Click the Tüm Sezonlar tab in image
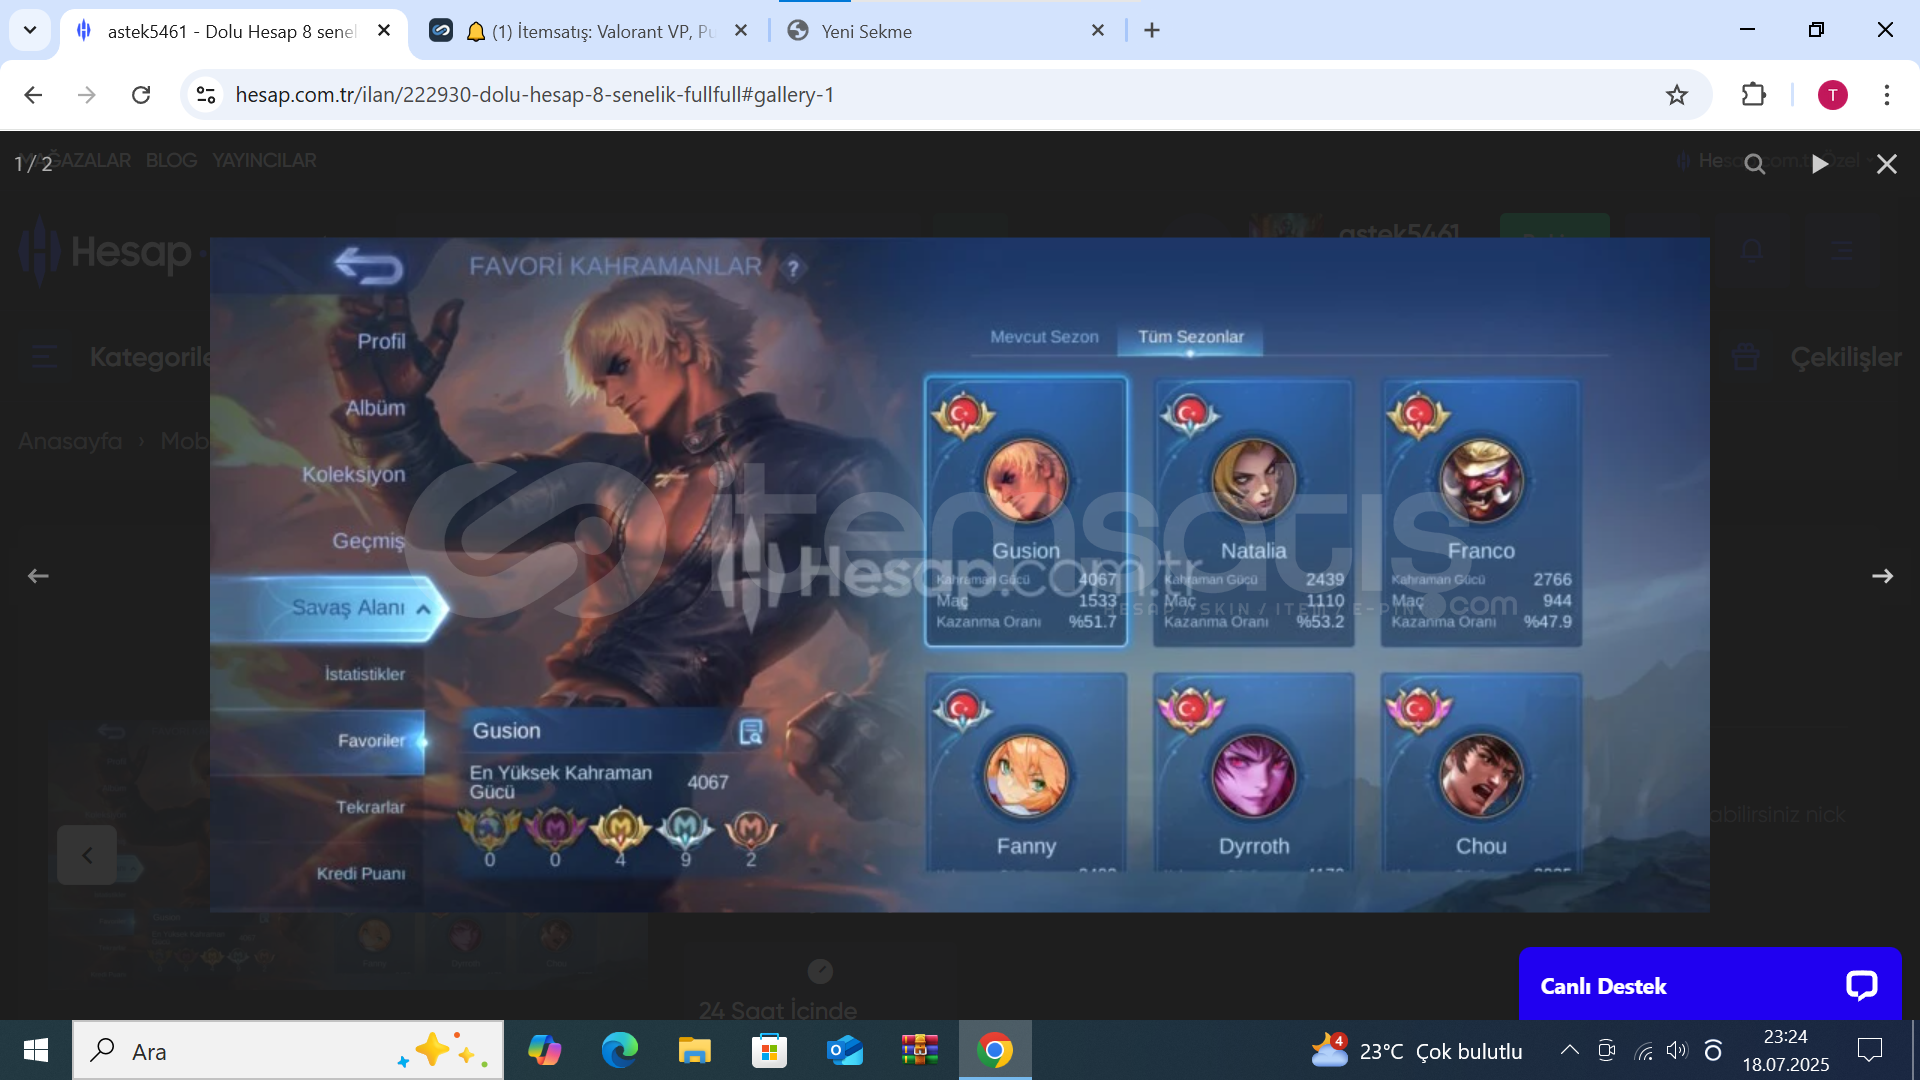 point(1190,337)
